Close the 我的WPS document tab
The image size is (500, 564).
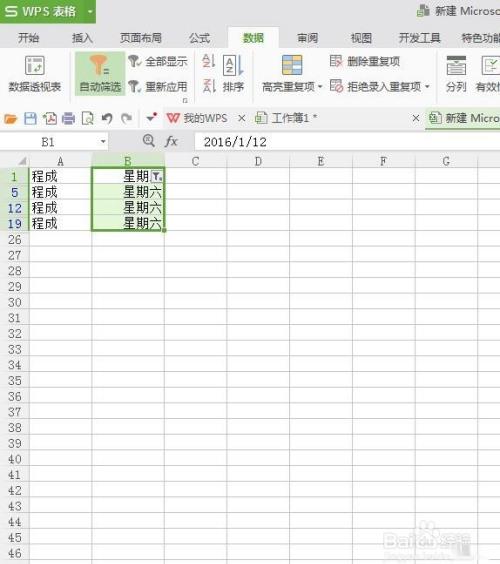[x=242, y=118]
